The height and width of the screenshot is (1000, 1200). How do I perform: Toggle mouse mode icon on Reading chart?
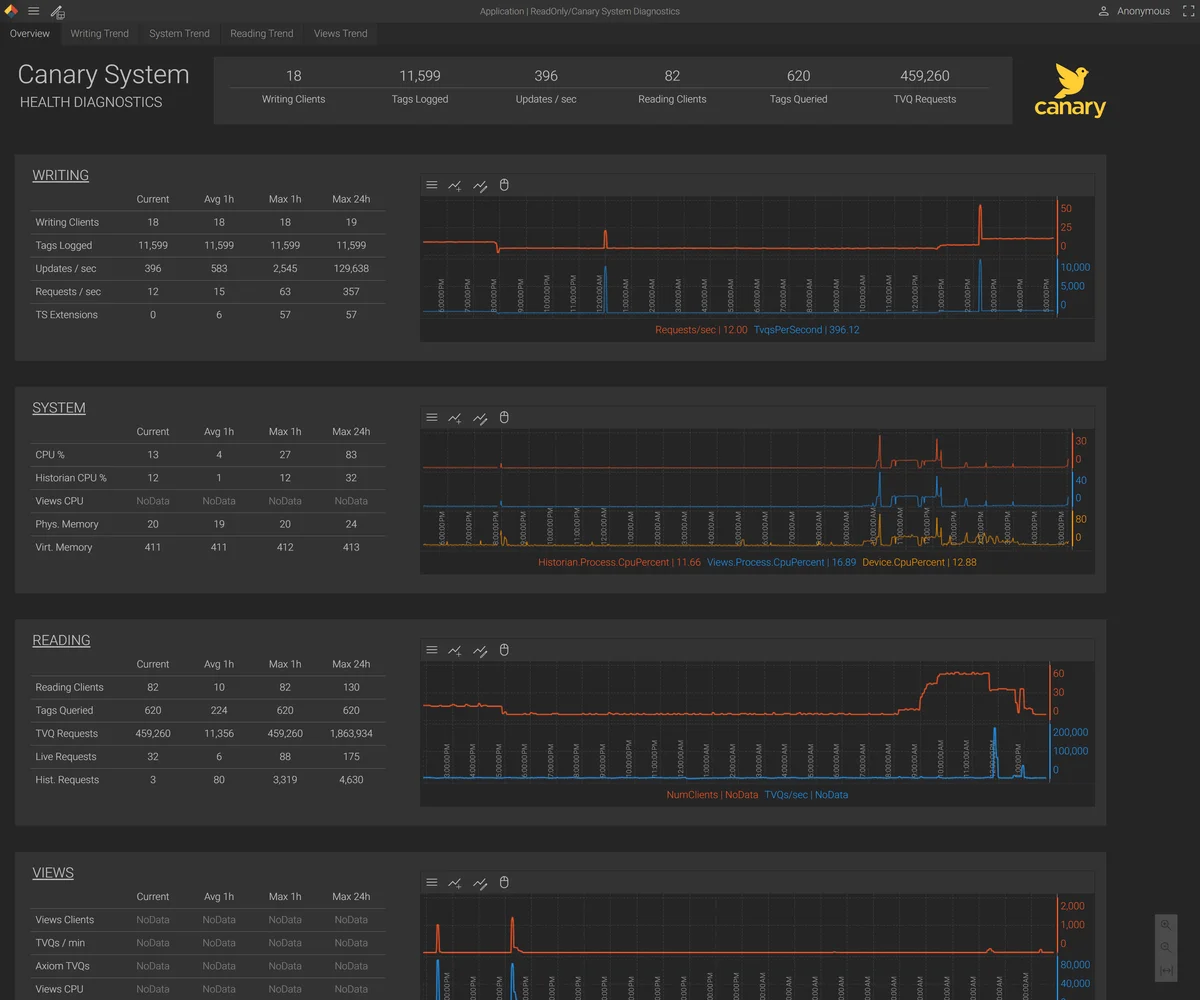coord(504,650)
